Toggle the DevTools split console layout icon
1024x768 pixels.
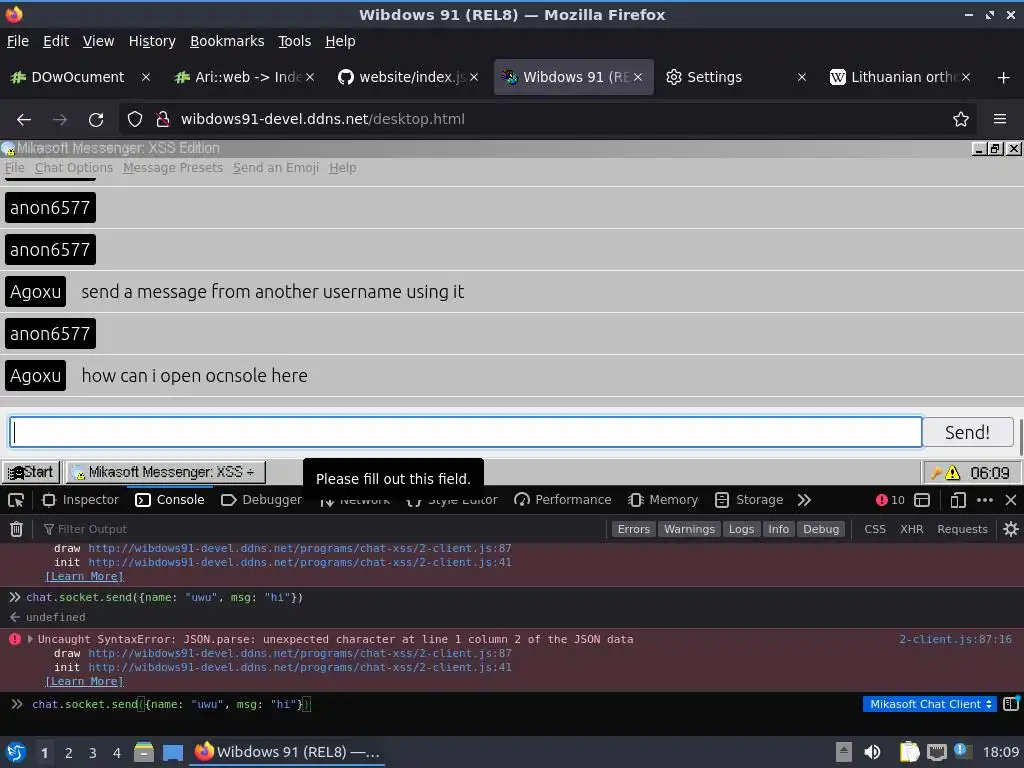tap(921, 500)
